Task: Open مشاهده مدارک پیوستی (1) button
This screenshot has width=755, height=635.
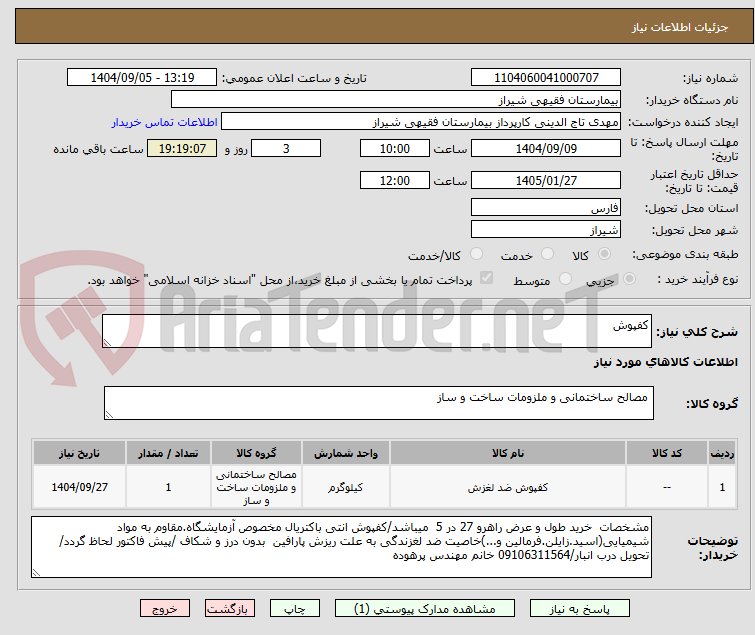Action: 425,609
